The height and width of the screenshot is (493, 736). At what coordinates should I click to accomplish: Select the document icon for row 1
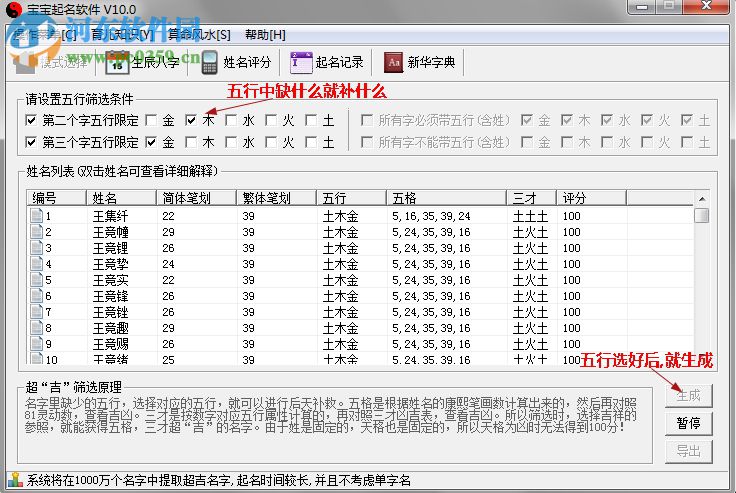point(36,216)
